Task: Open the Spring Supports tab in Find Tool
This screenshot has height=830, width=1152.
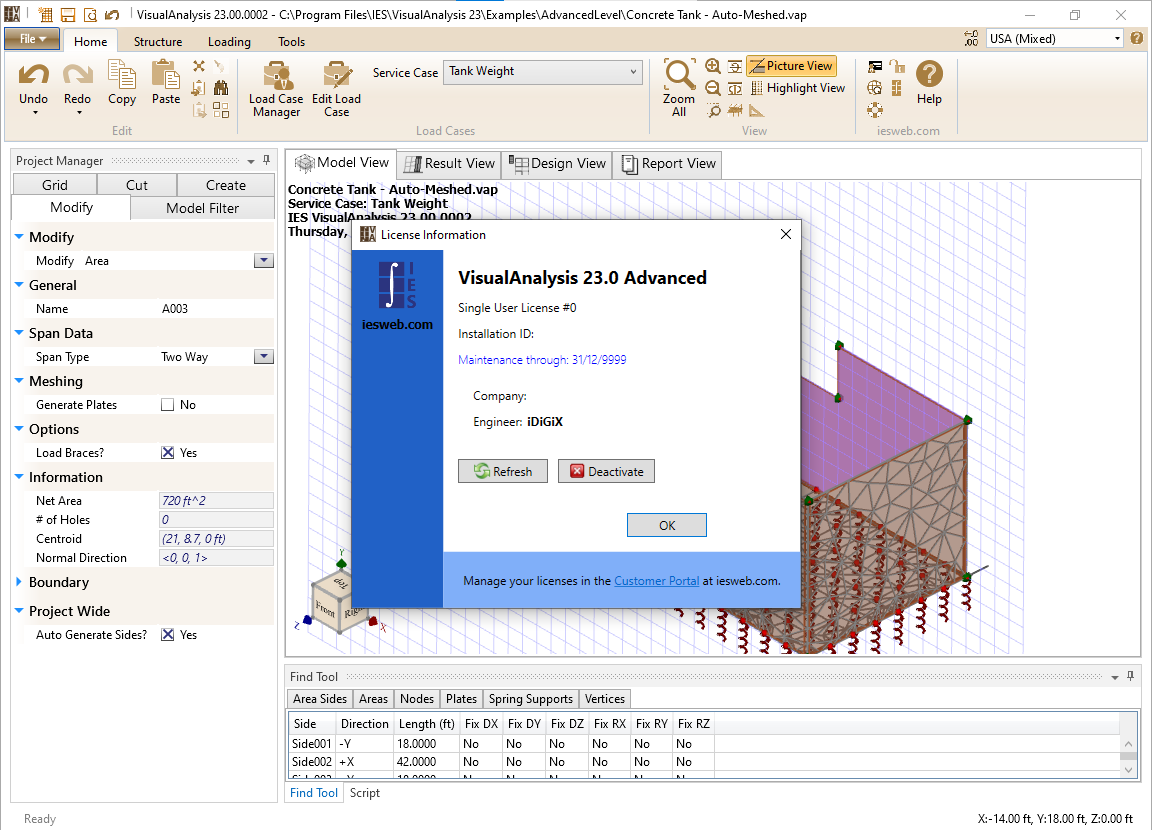Action: tap(530, 699)
